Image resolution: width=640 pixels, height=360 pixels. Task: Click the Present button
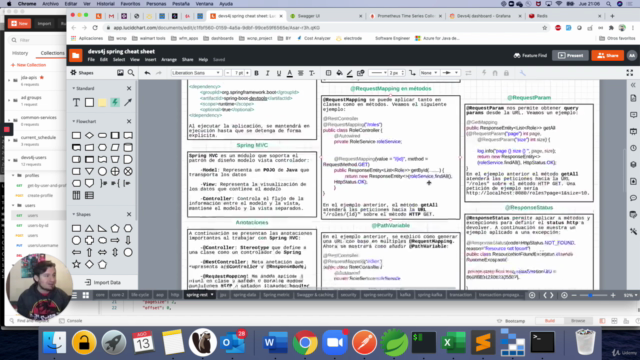[570, 56]
